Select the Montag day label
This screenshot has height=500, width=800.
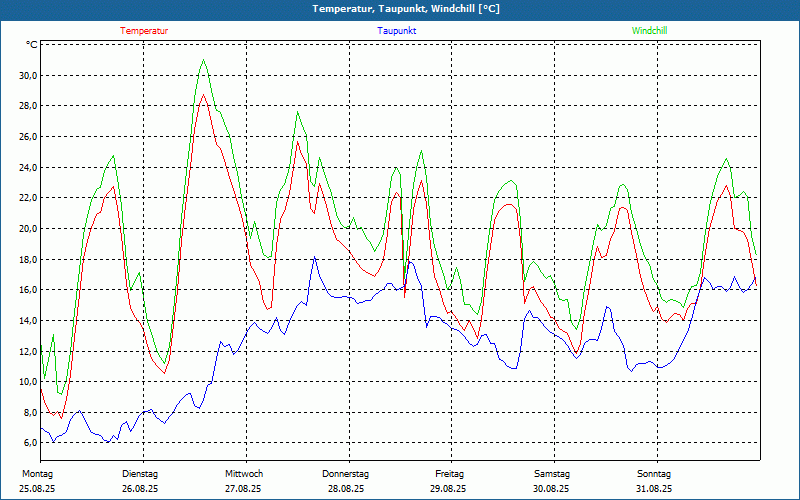point(37,473)
